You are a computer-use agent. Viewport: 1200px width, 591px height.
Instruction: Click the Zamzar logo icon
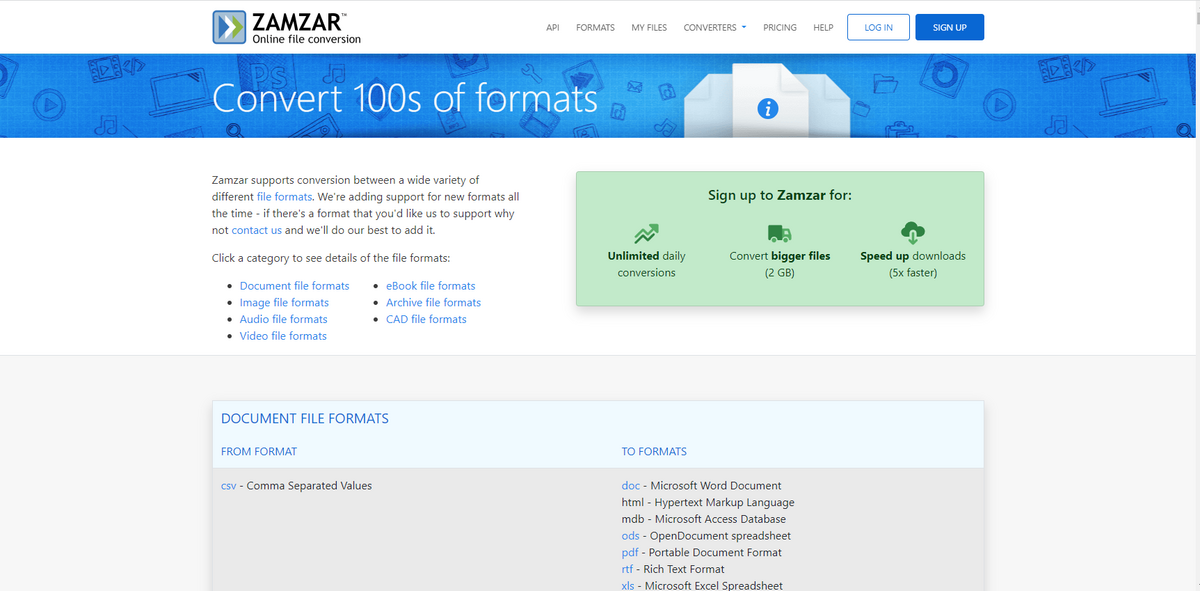pyautogui.click(x=229, y=27)
